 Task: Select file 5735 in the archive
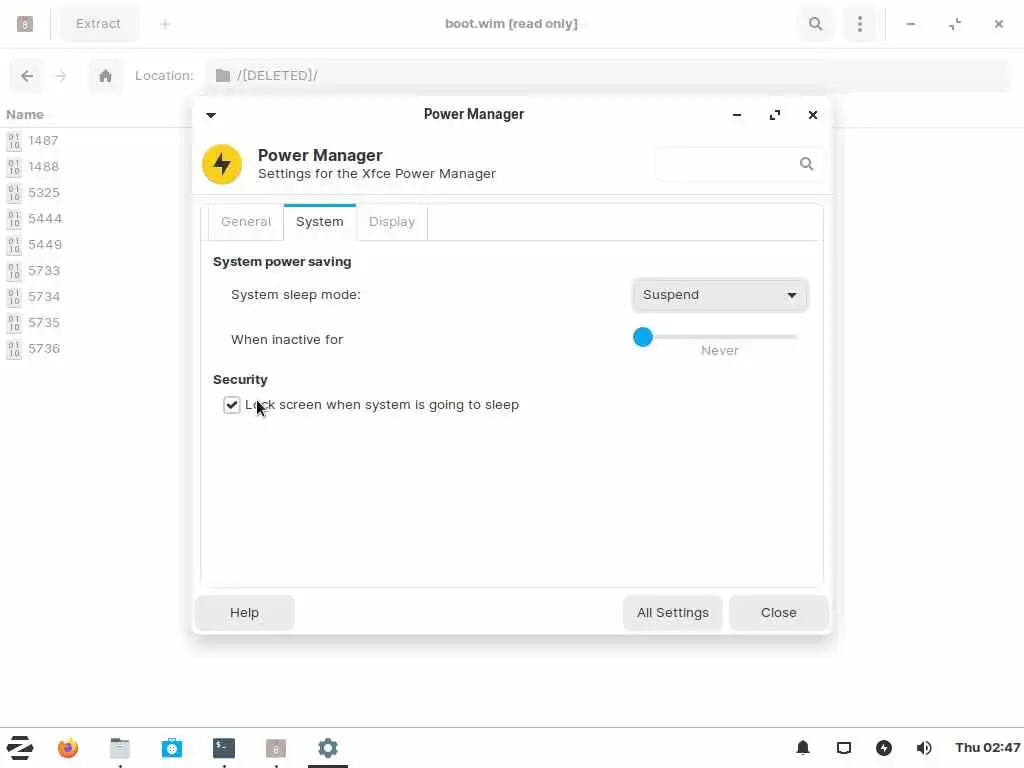[44, 323]
